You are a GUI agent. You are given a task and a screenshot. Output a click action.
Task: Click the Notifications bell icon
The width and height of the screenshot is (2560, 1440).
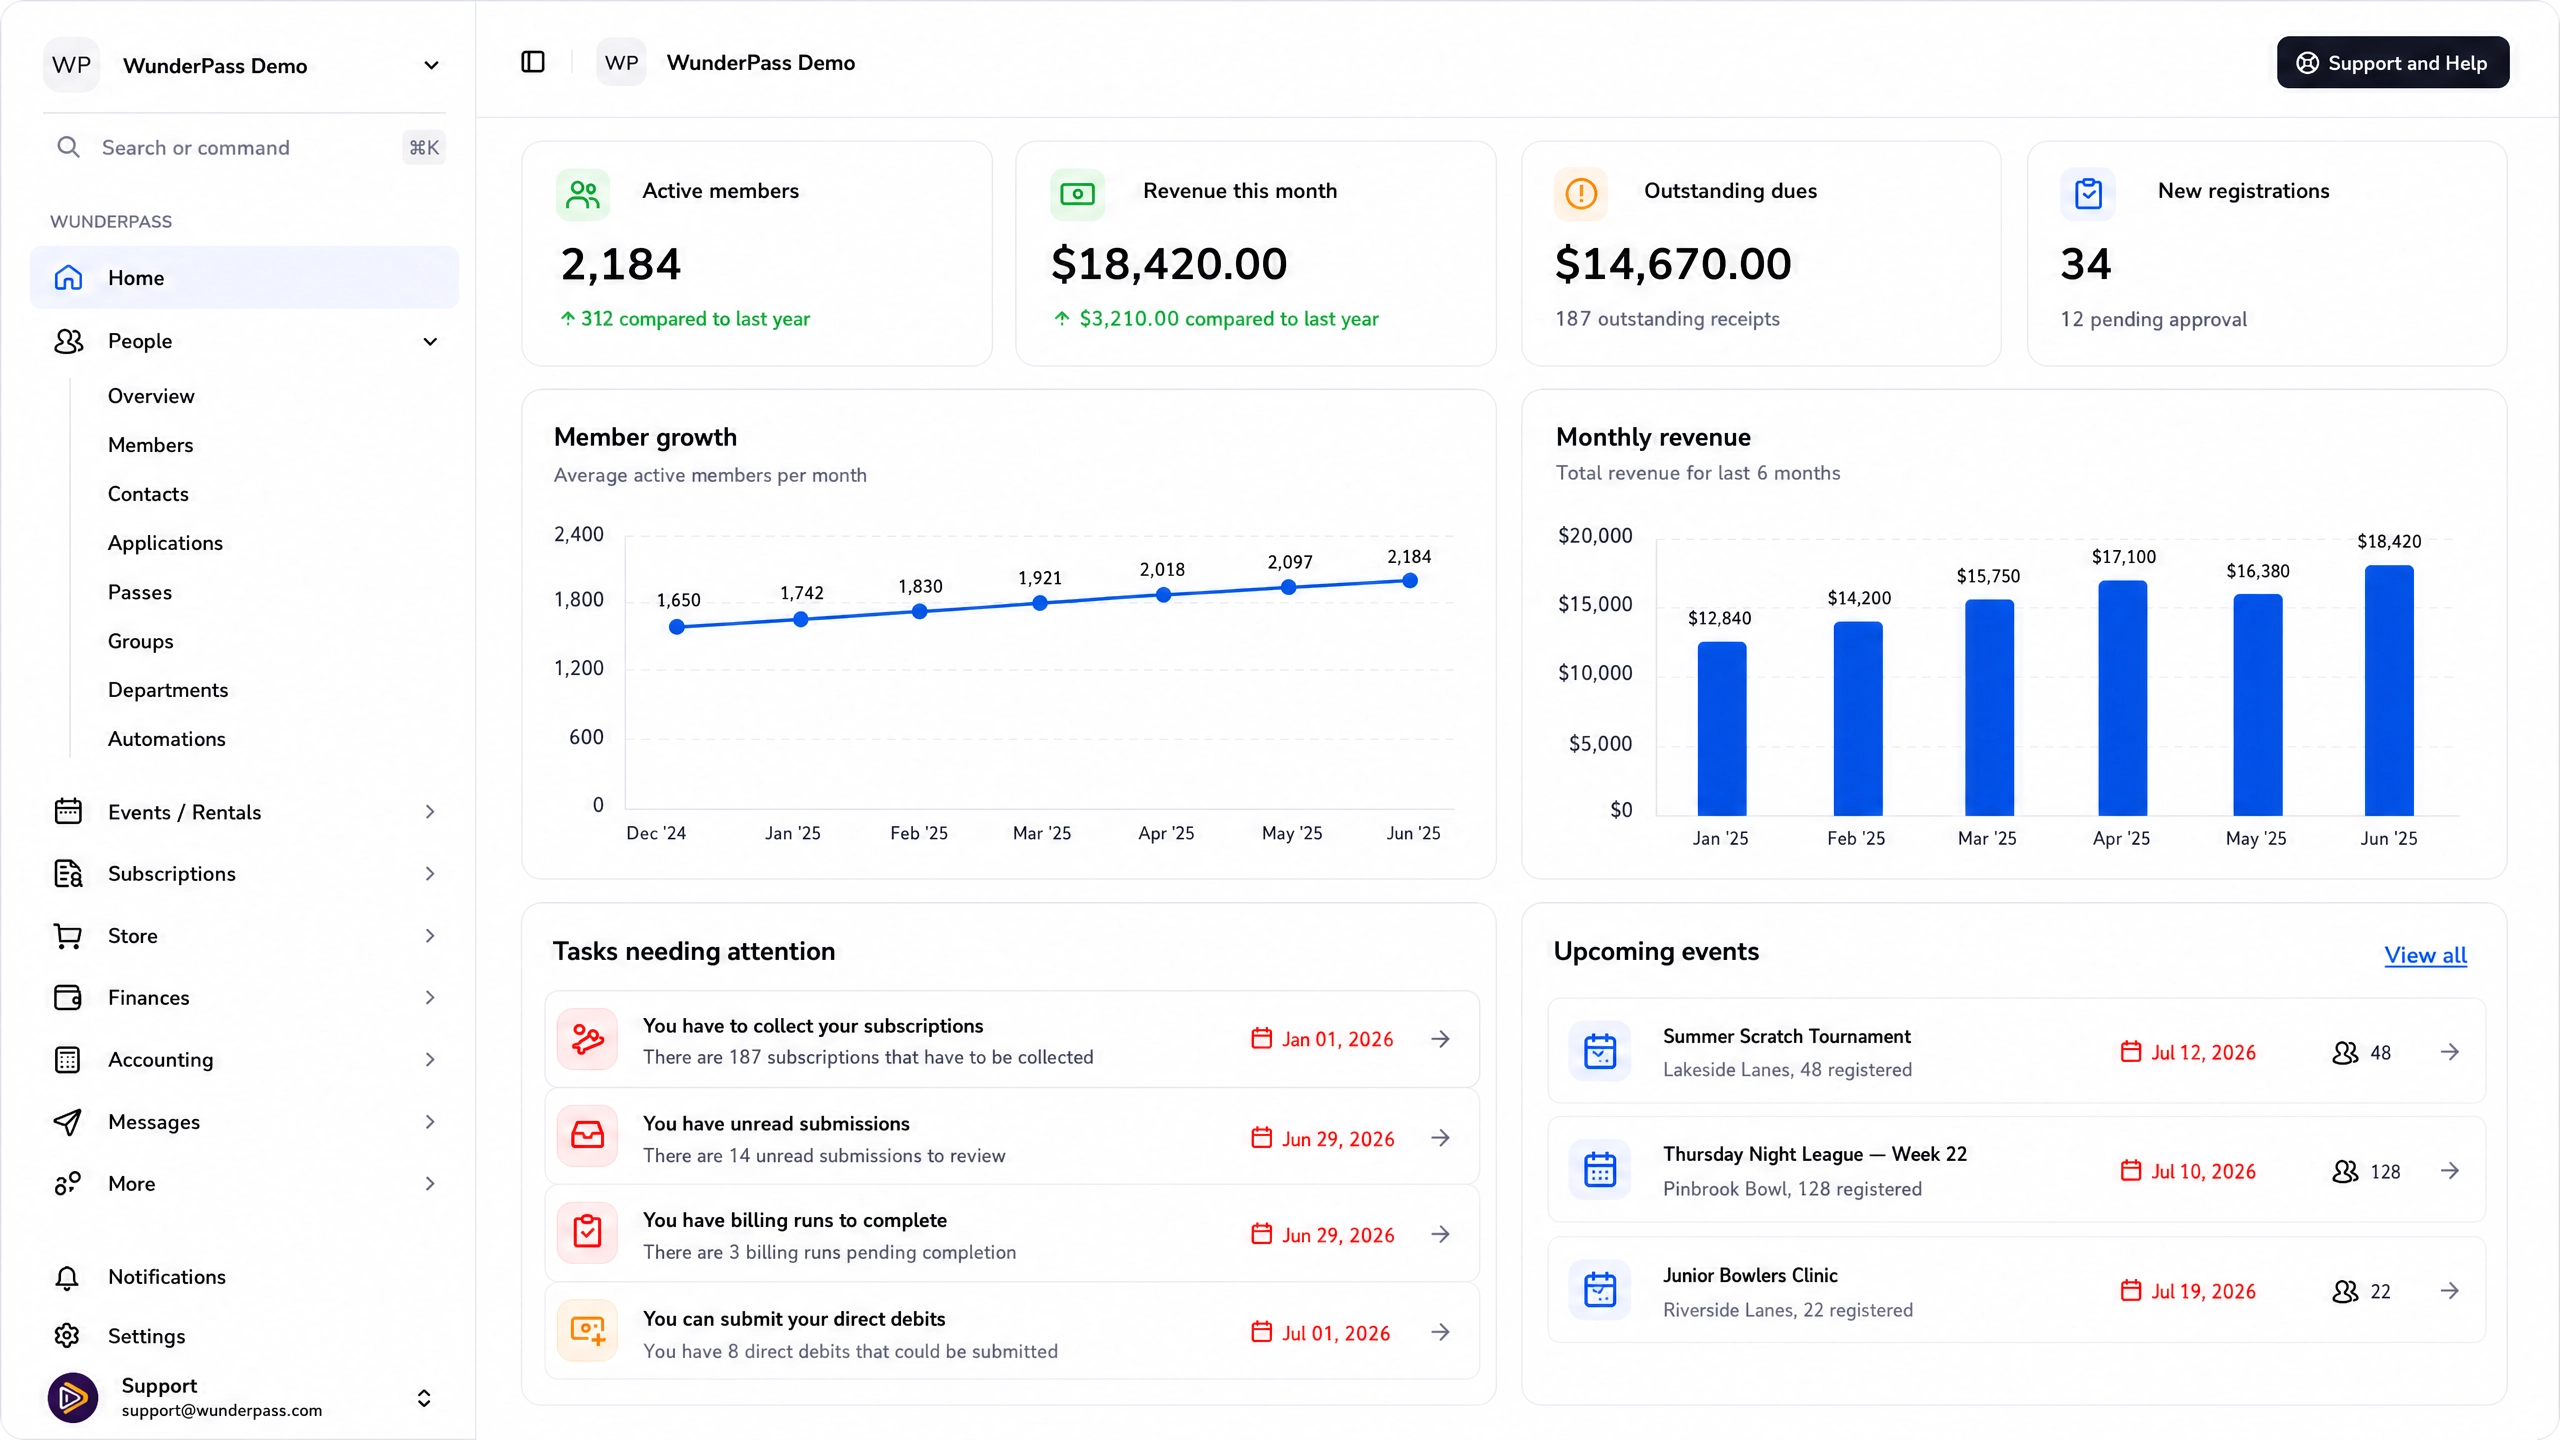pyautogui.click(x=68, y=1277)
